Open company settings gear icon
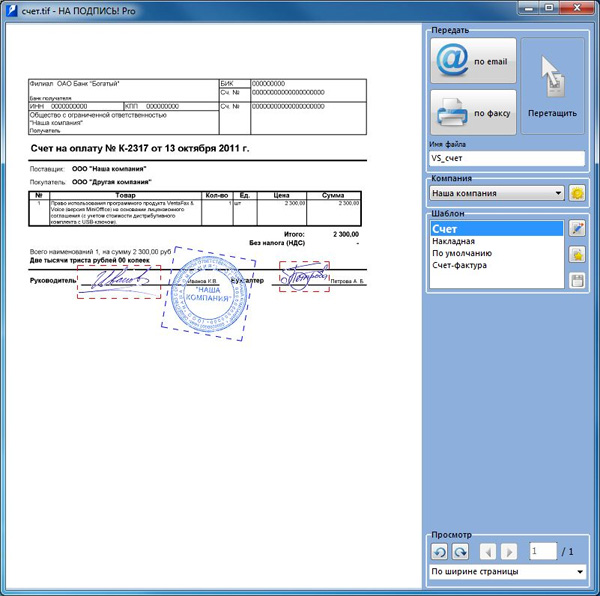600x596 pixels. [577, 193]
